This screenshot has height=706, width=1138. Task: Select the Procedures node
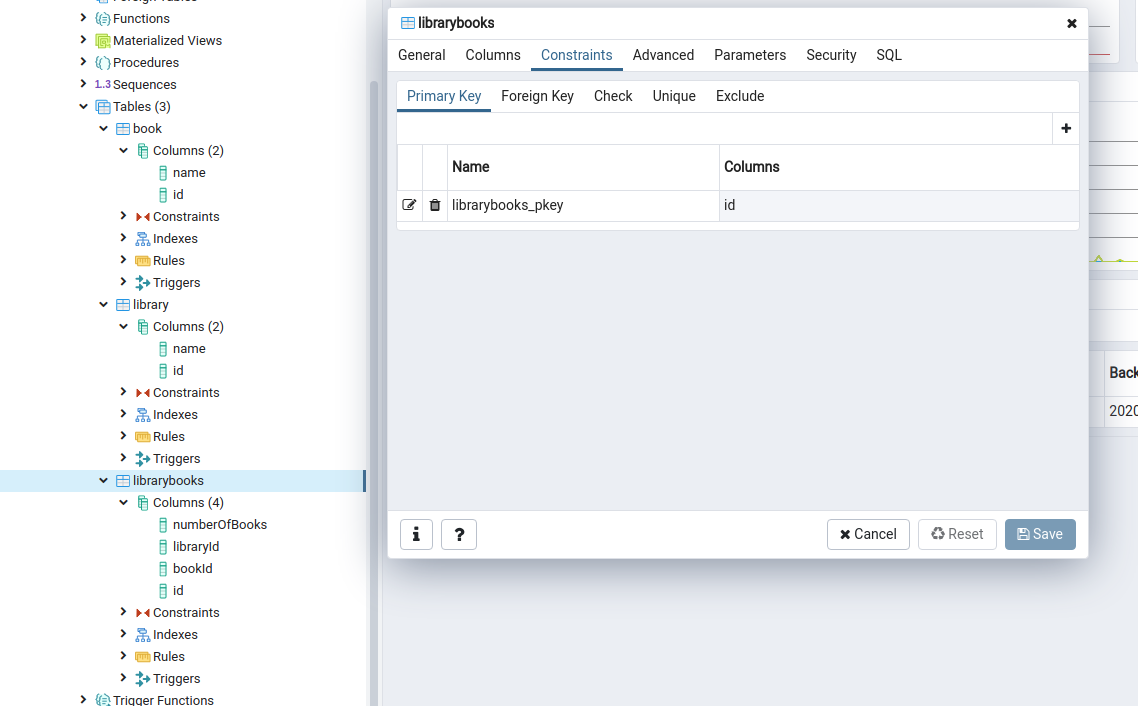145,62
